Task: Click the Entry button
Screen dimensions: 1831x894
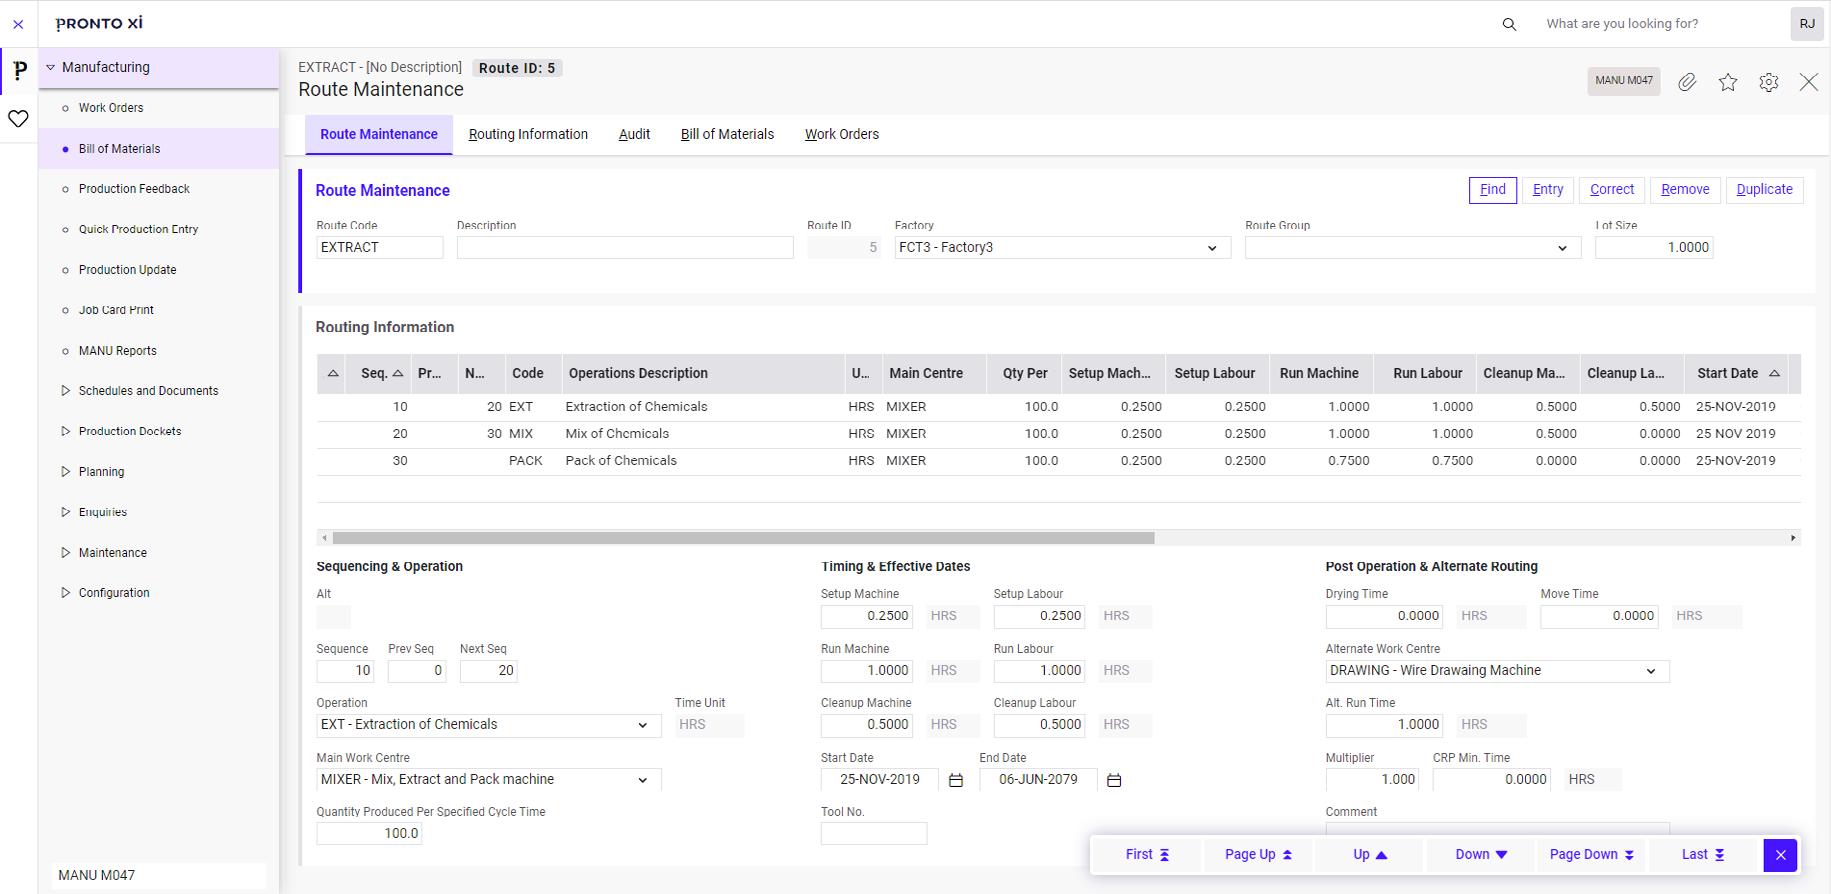Action: 1548,190
